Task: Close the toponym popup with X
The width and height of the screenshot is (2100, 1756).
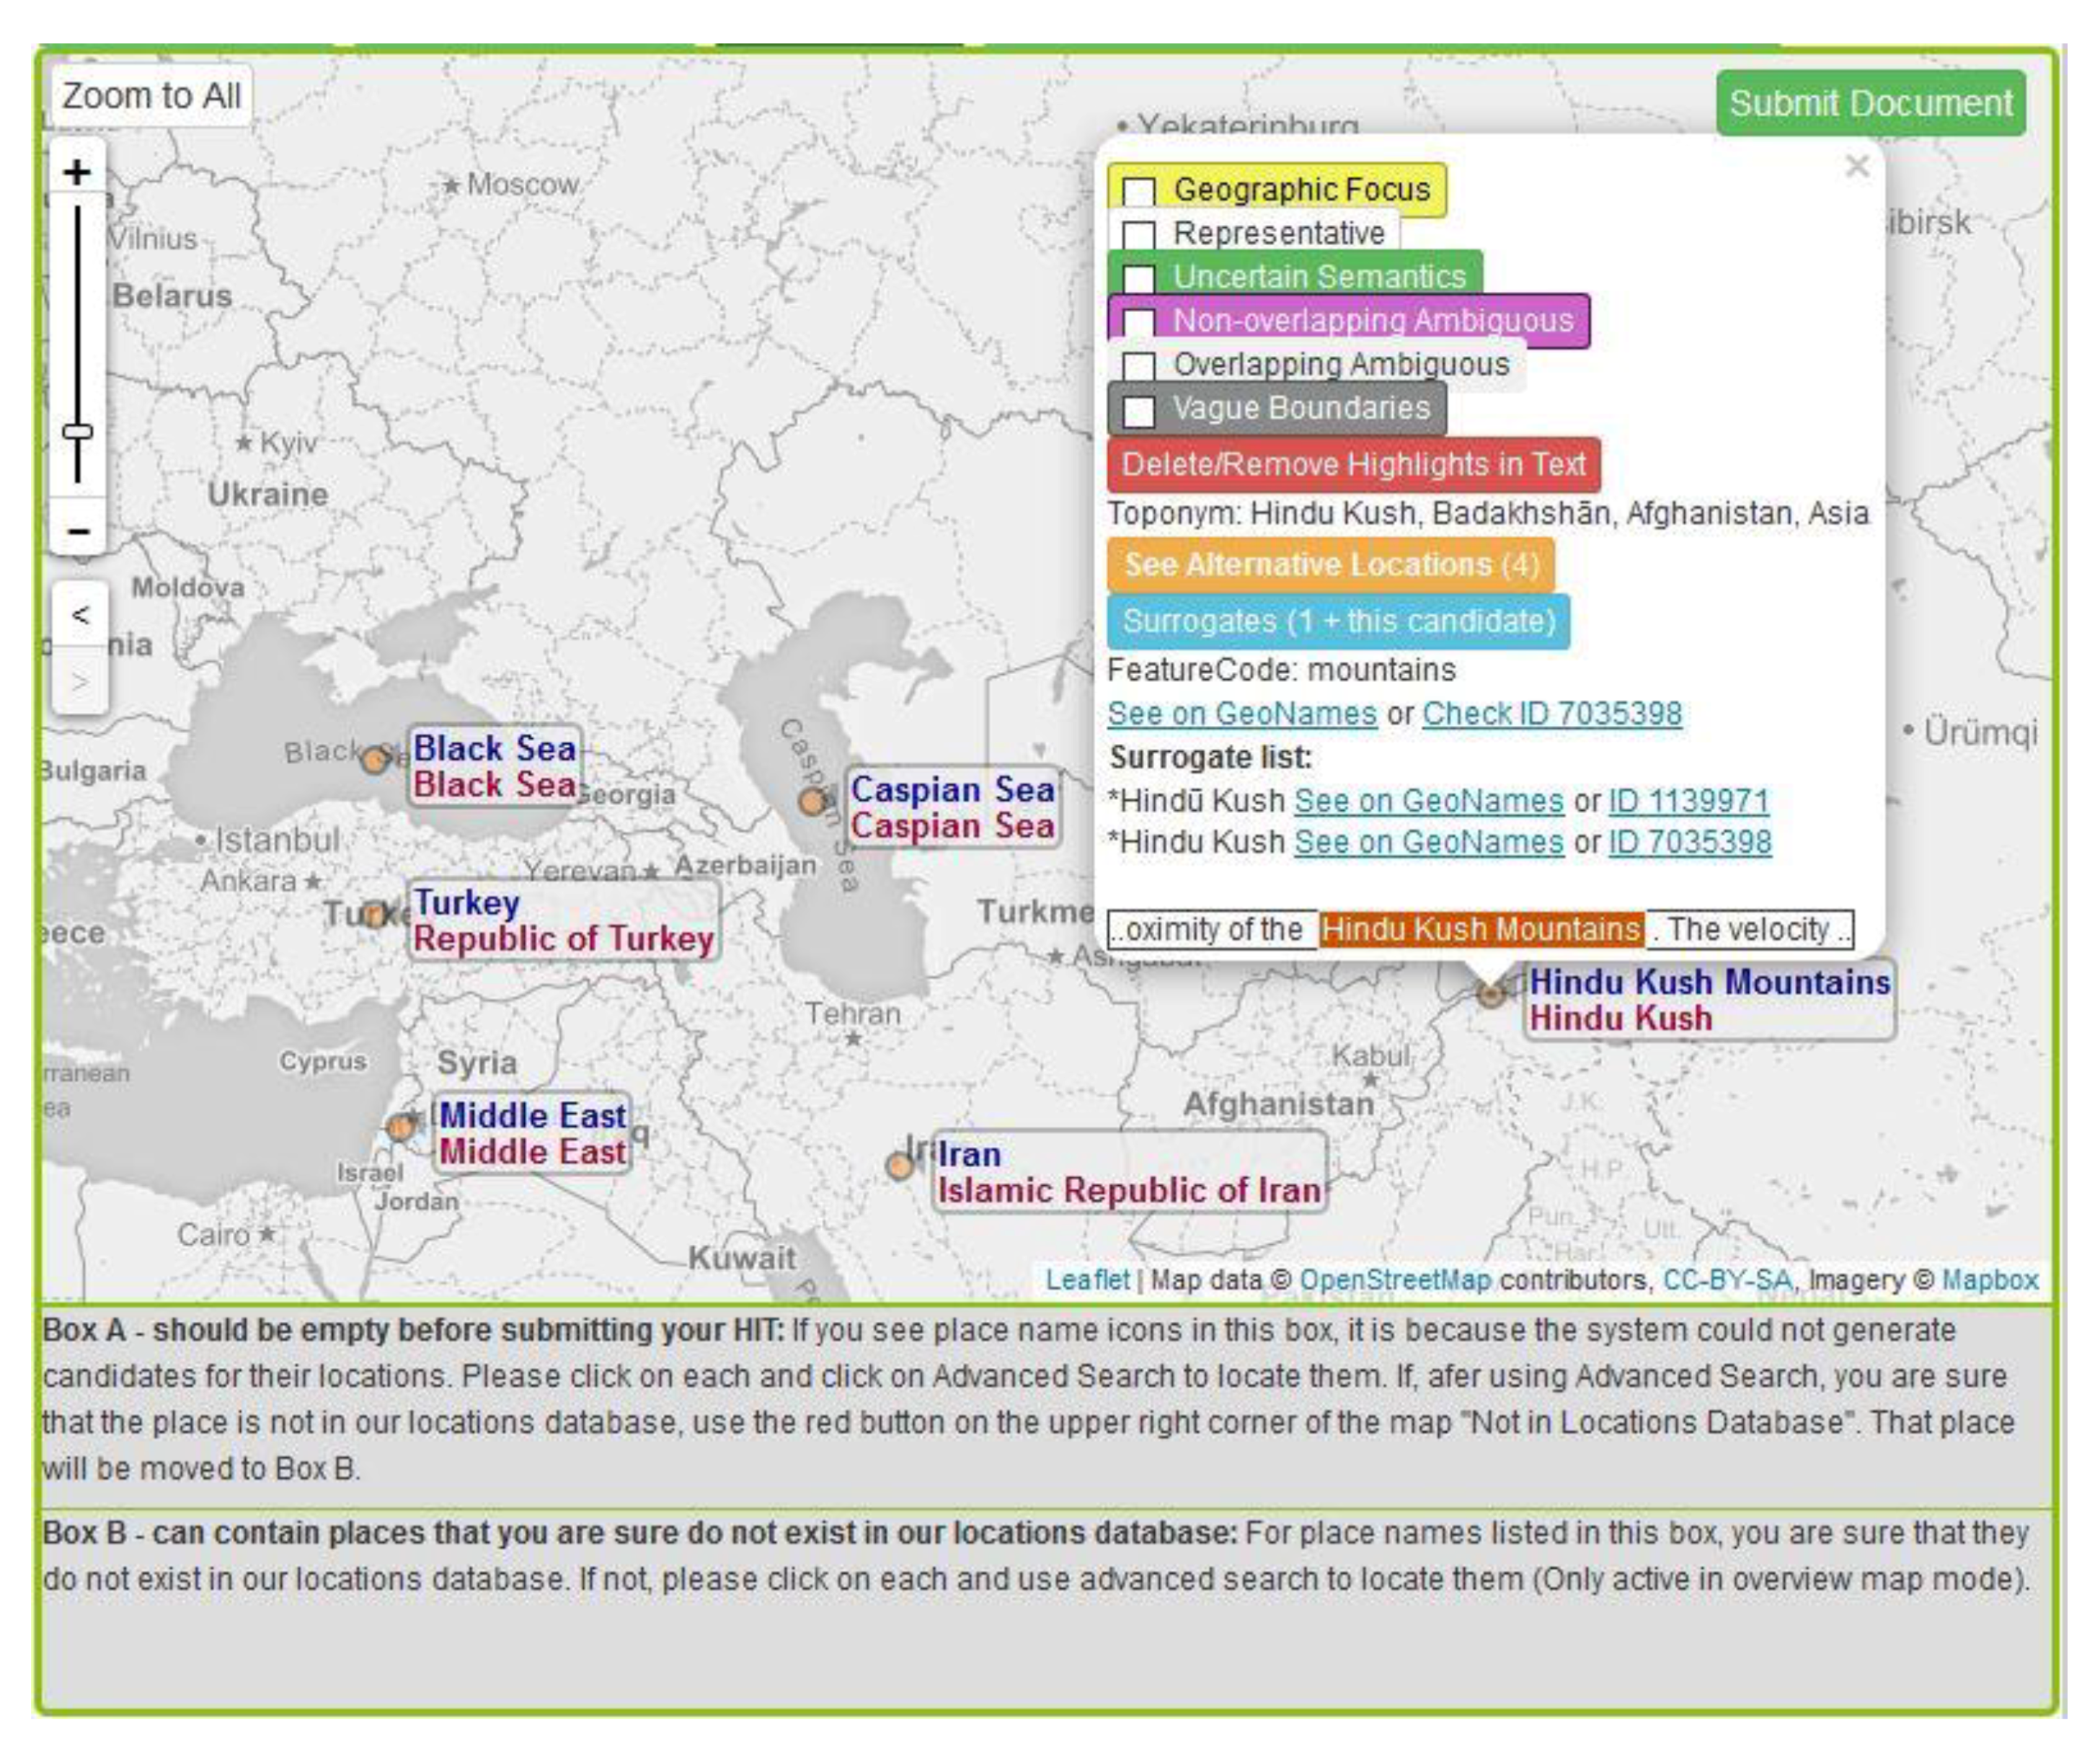Action: coord(1856,166)
